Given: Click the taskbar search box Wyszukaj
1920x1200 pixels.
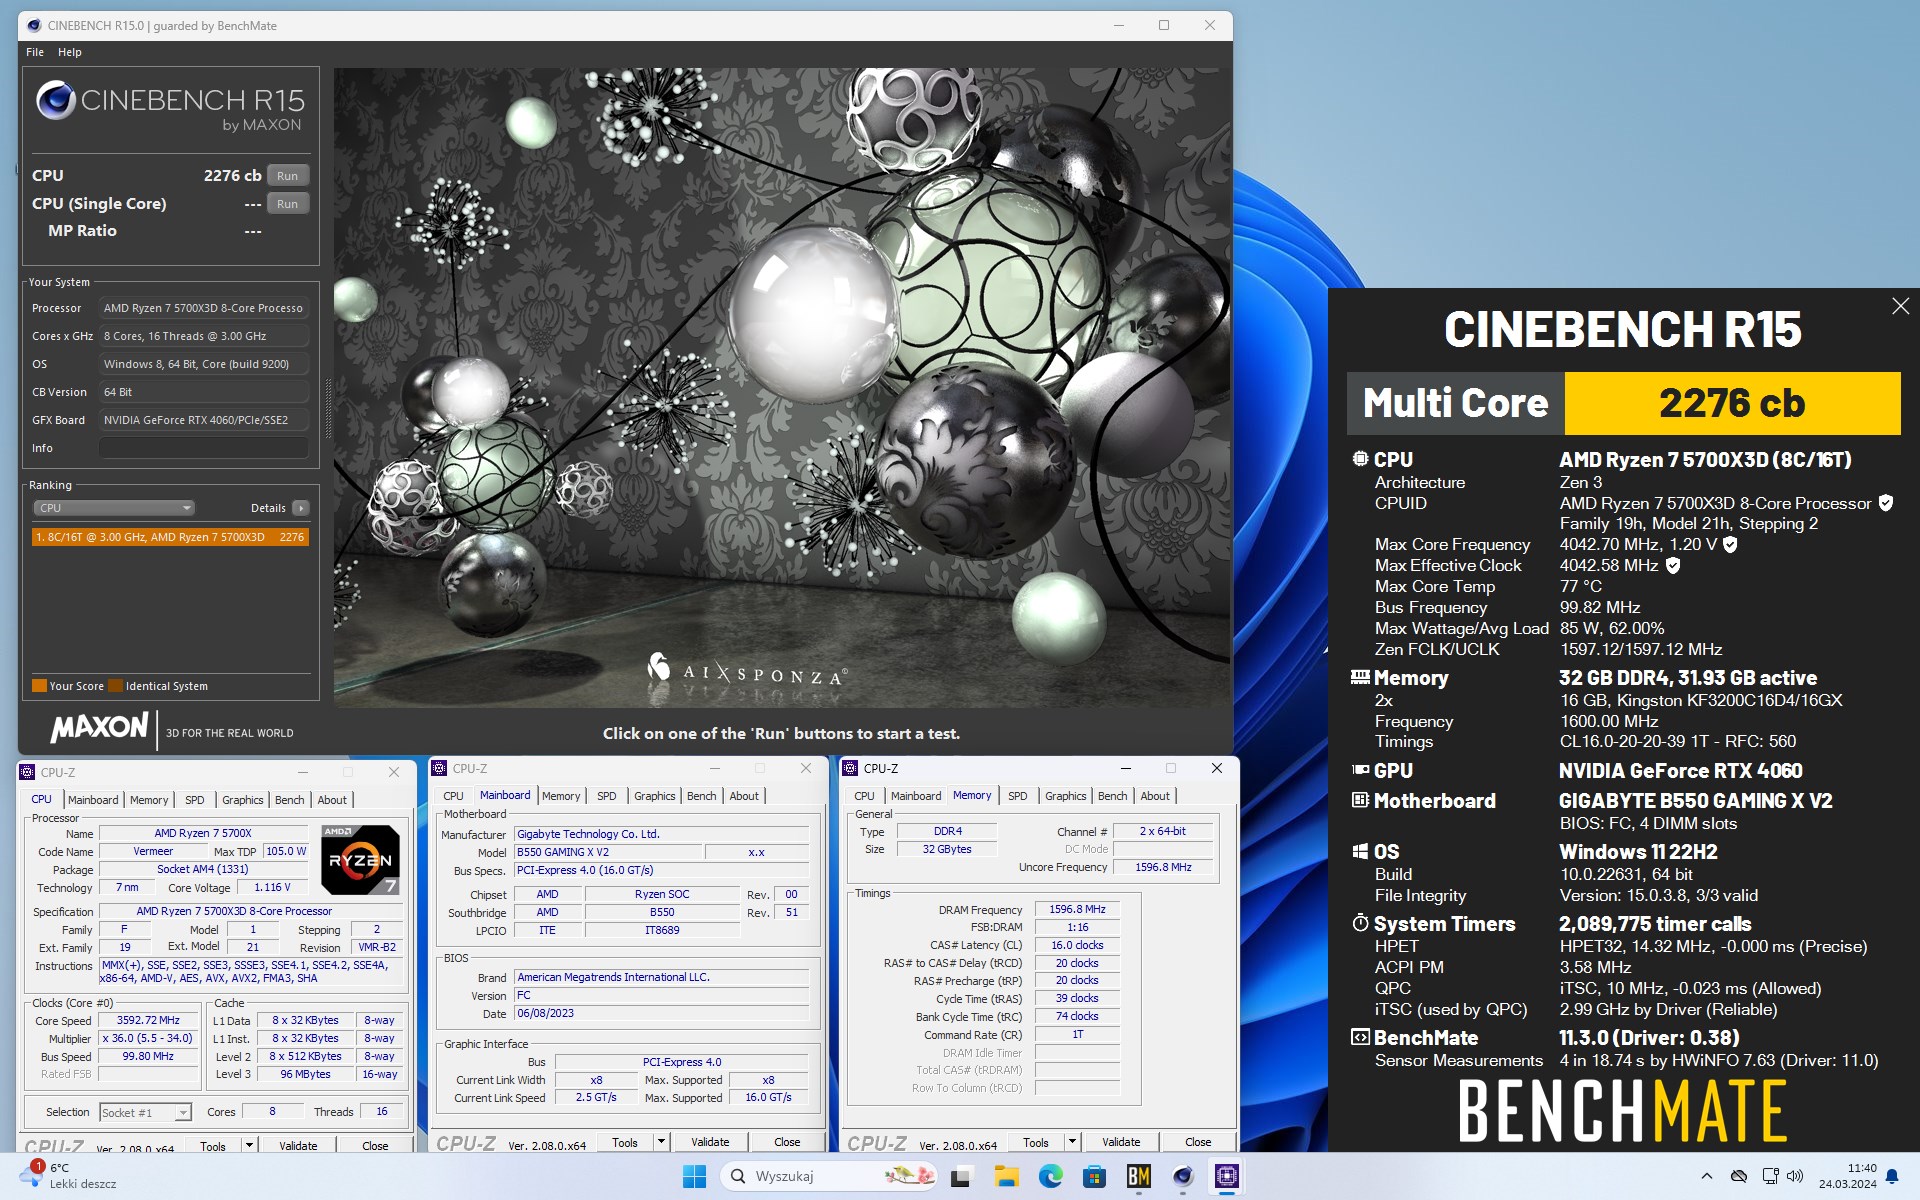Looking at the screenshot, I should 828,1176.
